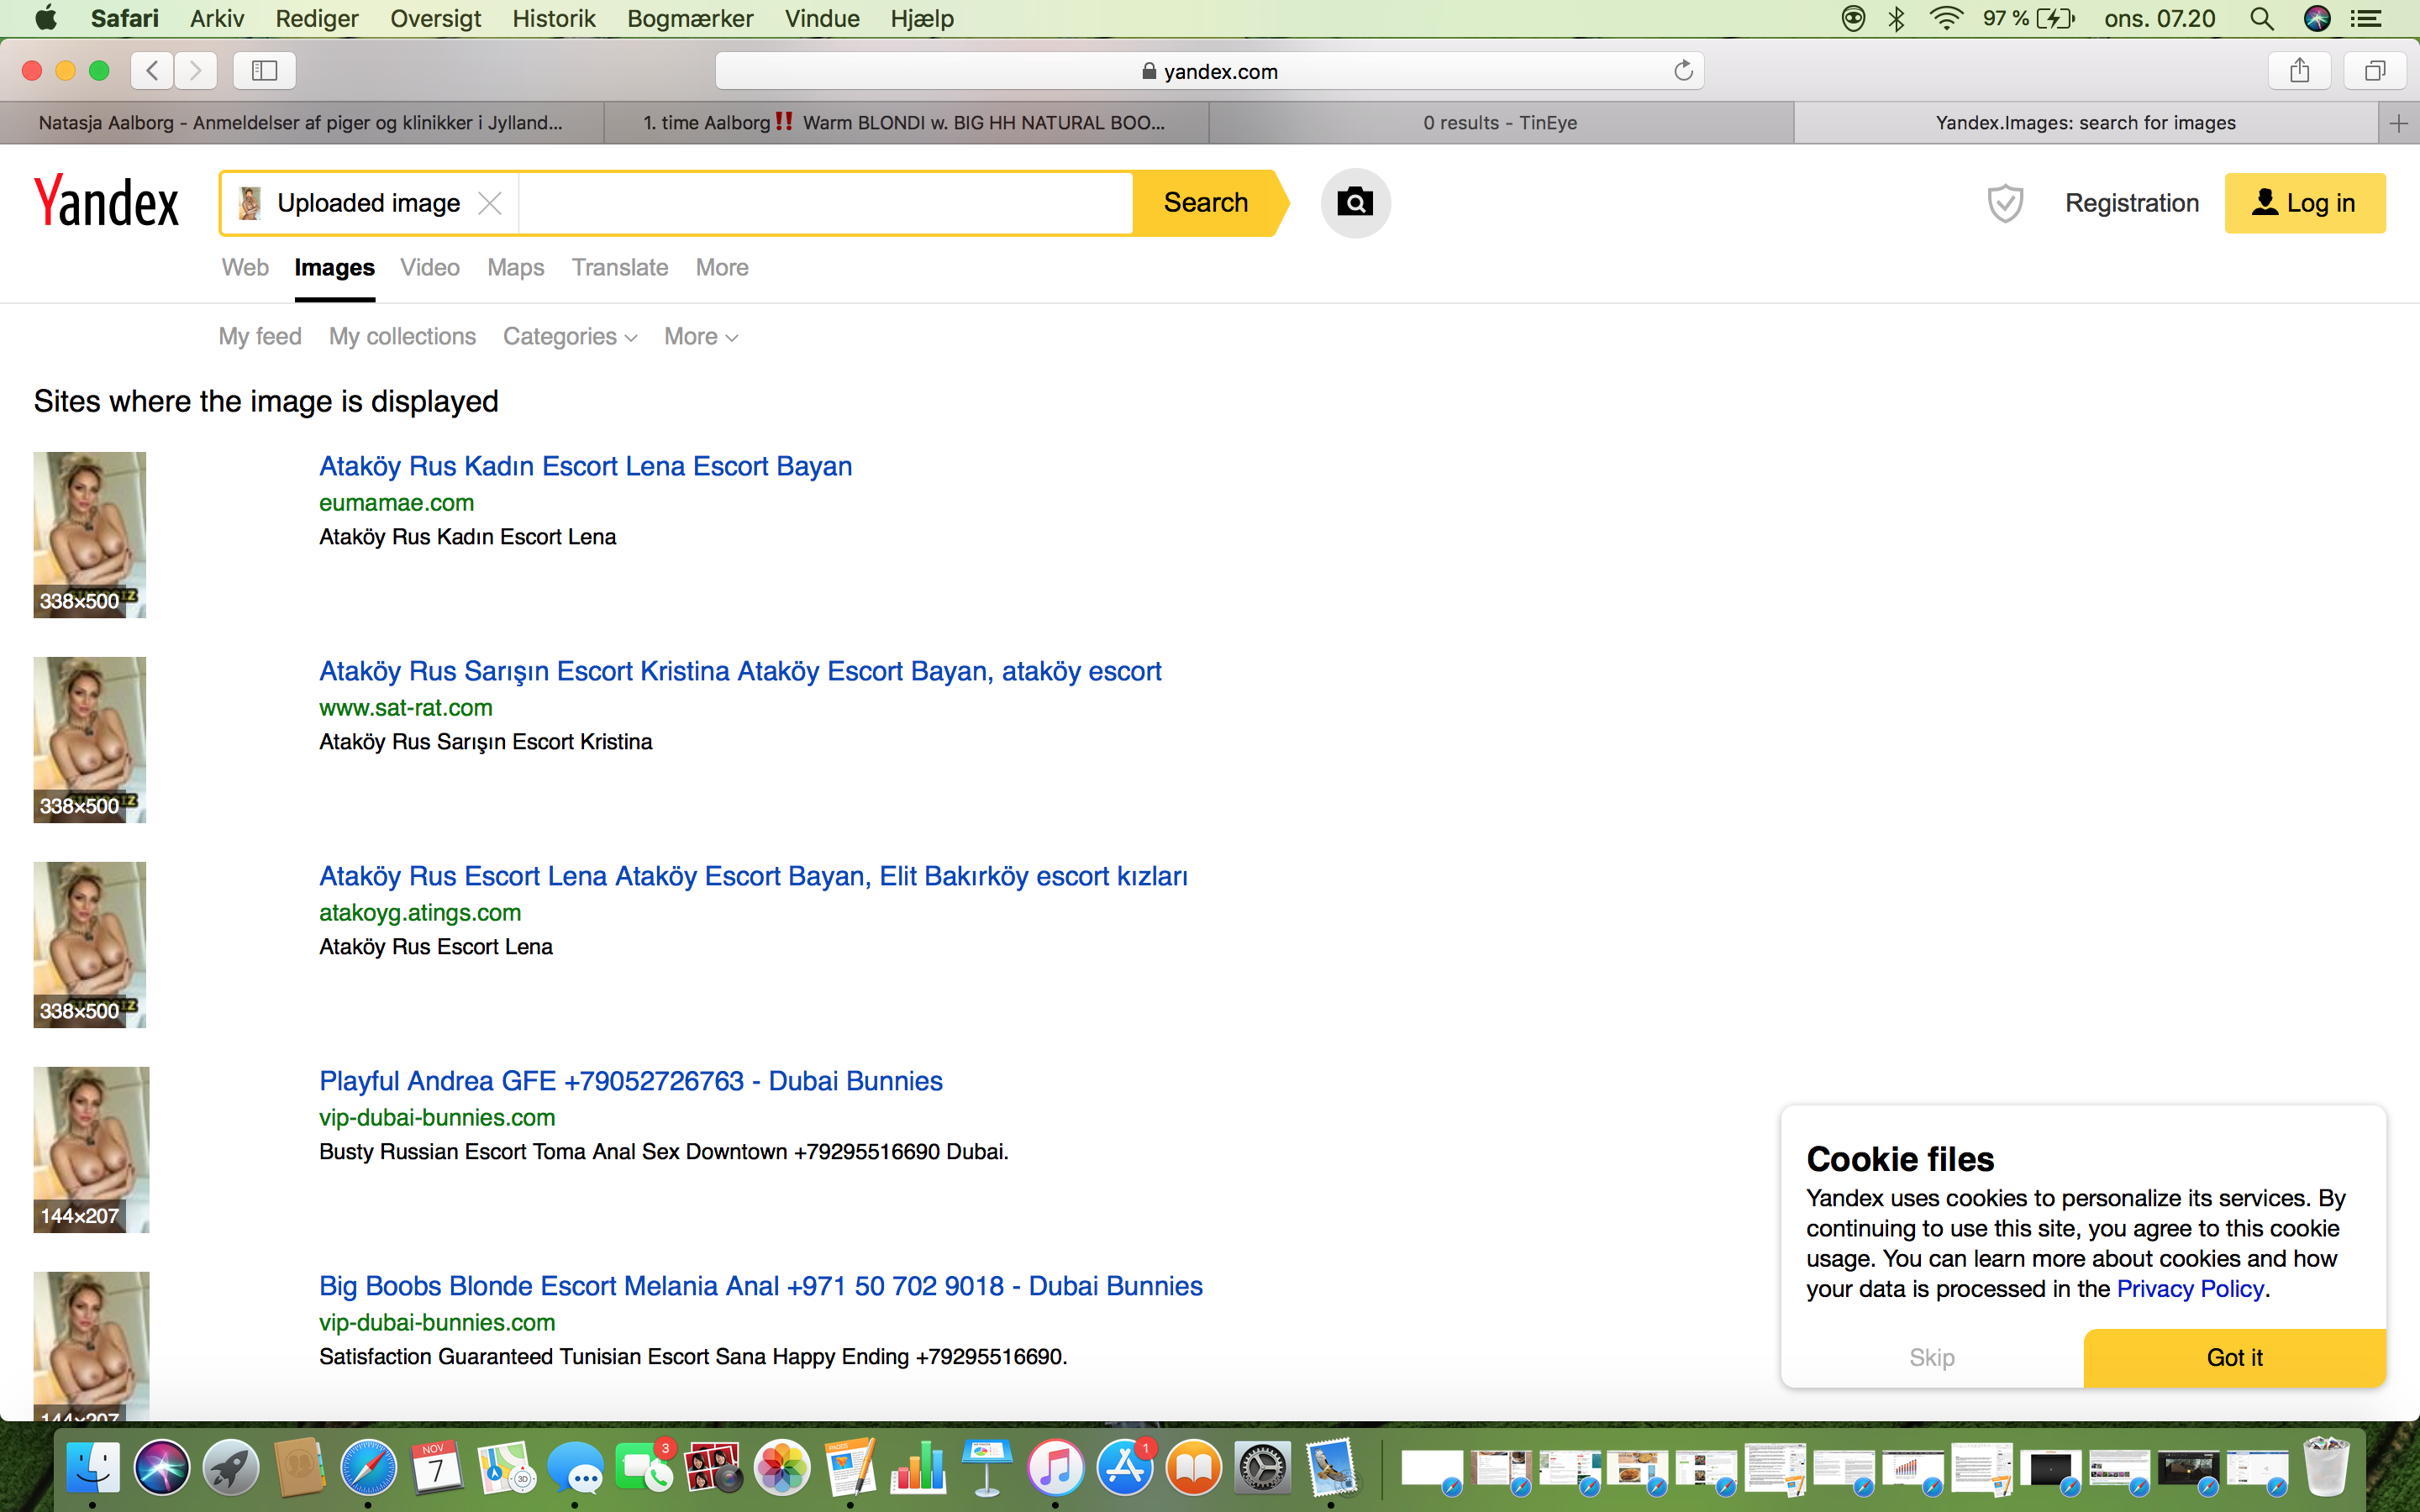Click the camera image-search icon

[1354, 203]
